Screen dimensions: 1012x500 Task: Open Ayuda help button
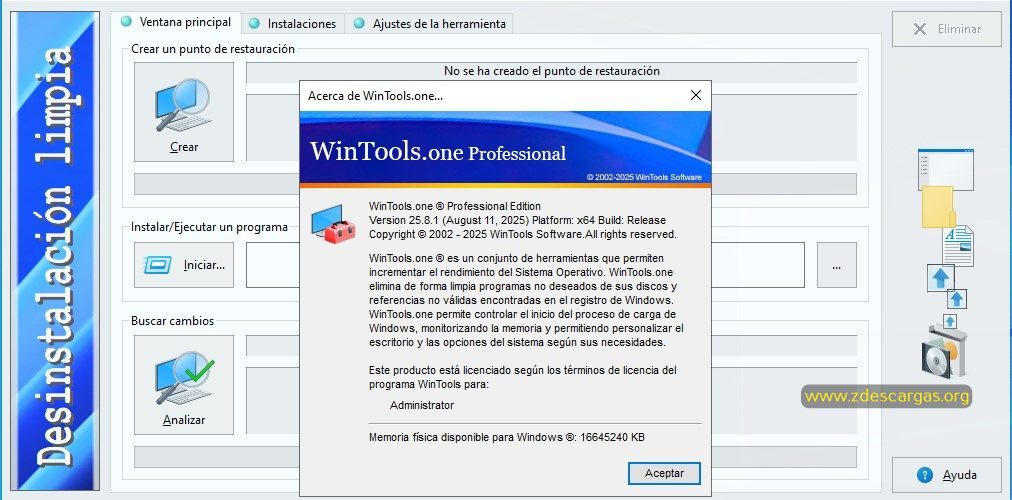tap(947, 475)
